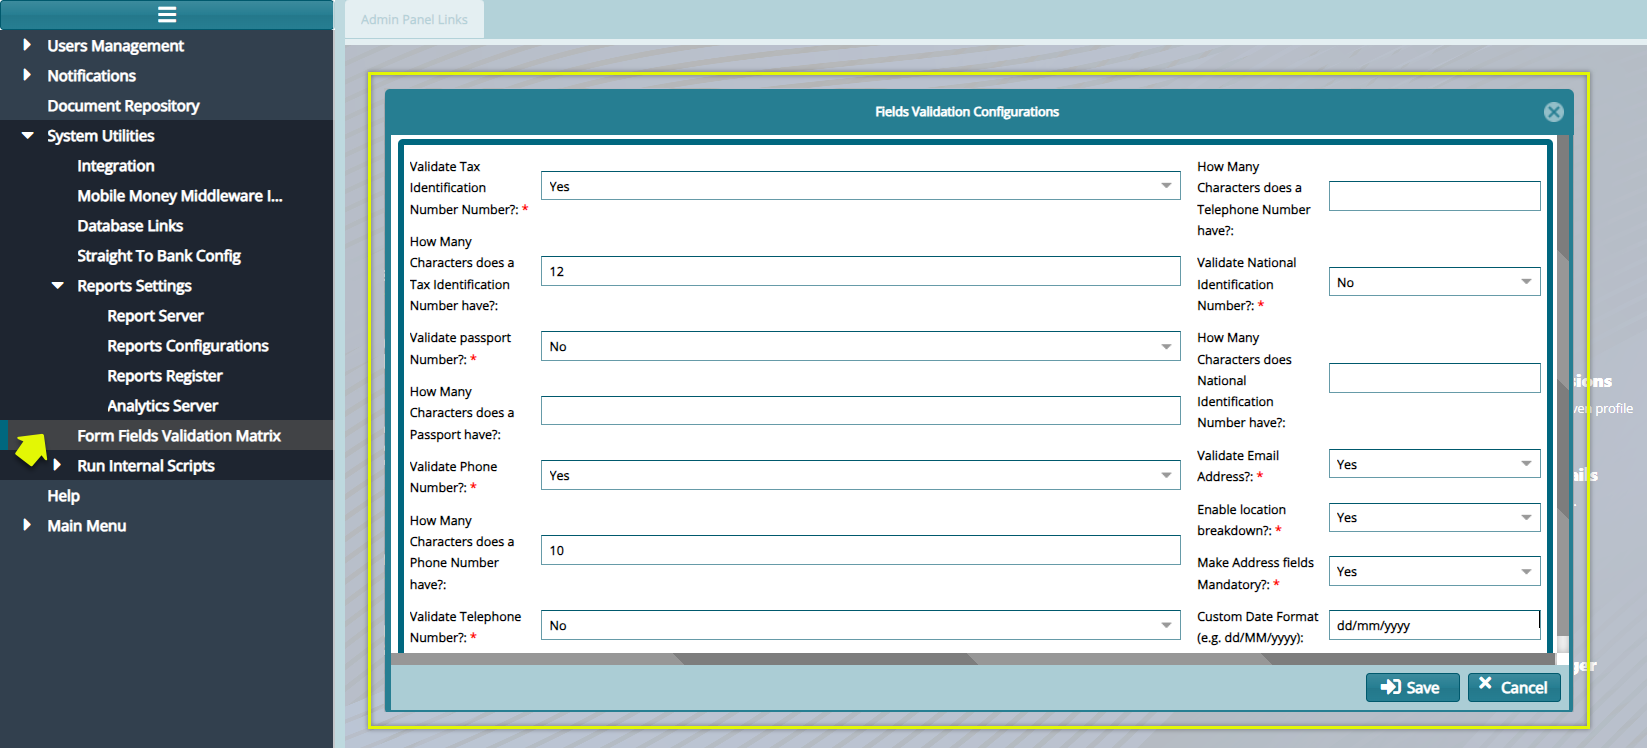This screenshot has height=748, width=1647.
Task: Edit the Custom Date Format field
Action: coord(1435,625)
